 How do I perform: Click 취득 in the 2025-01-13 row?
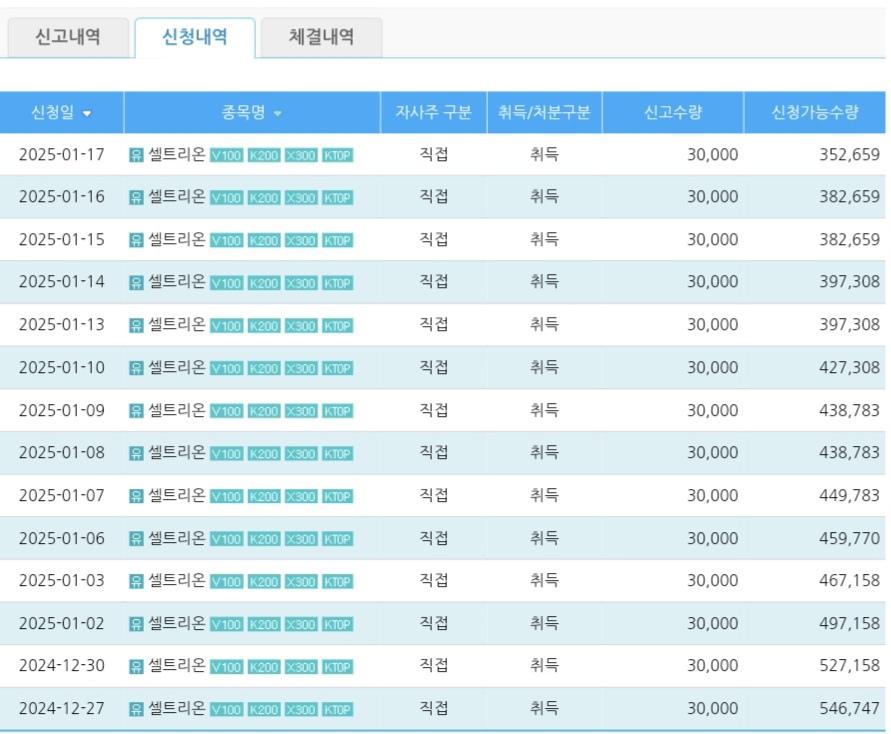544,324
